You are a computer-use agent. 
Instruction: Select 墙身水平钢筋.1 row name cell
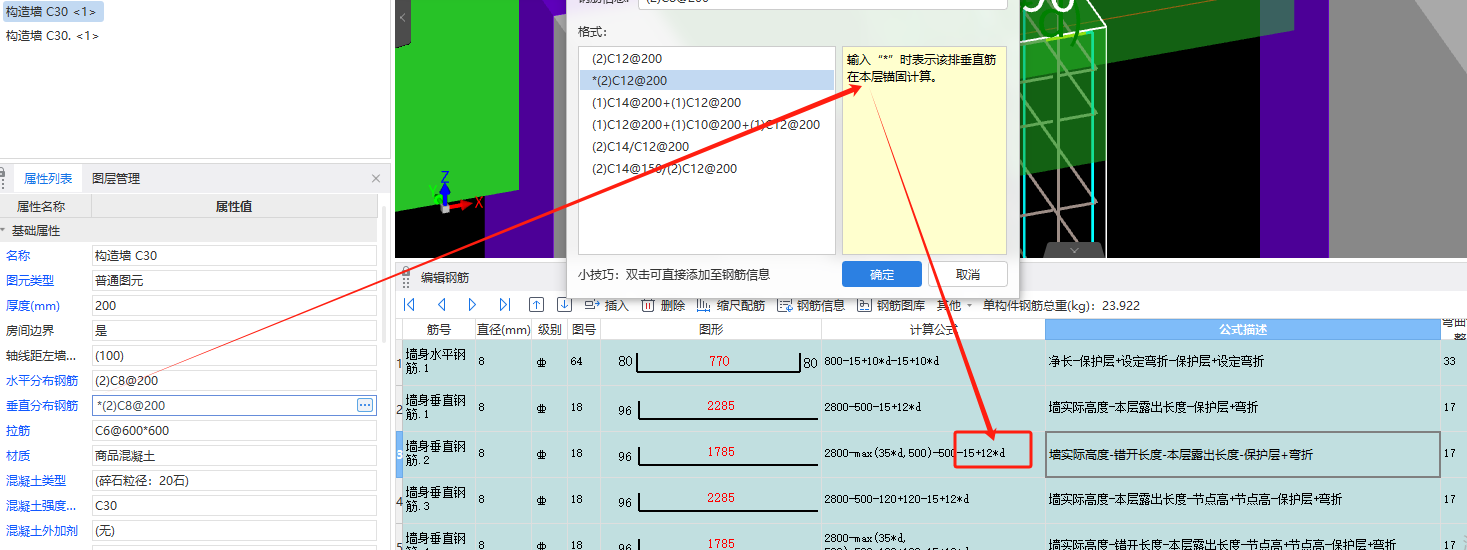pos(438,360)
